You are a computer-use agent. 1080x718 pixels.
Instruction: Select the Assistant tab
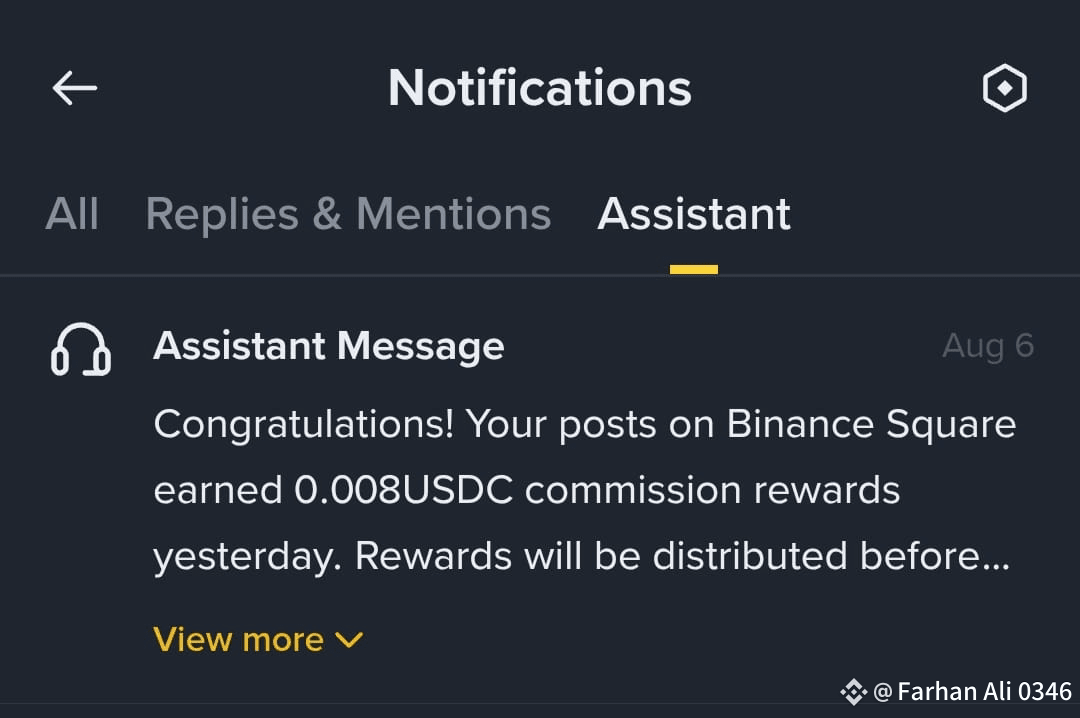[694, 214]
